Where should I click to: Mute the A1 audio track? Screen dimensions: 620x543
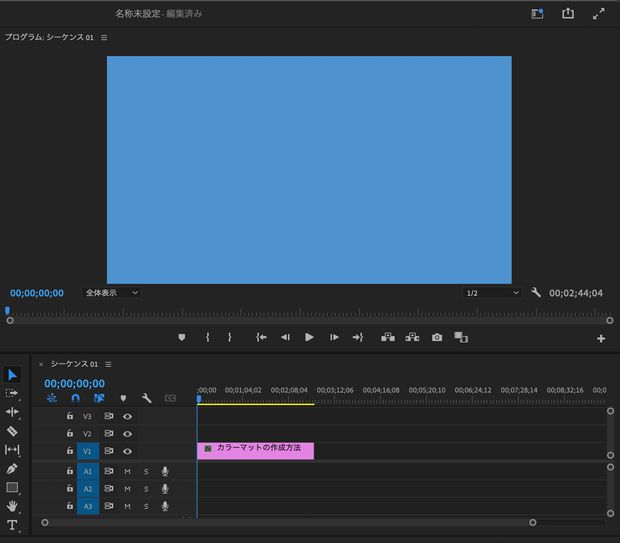127,471
